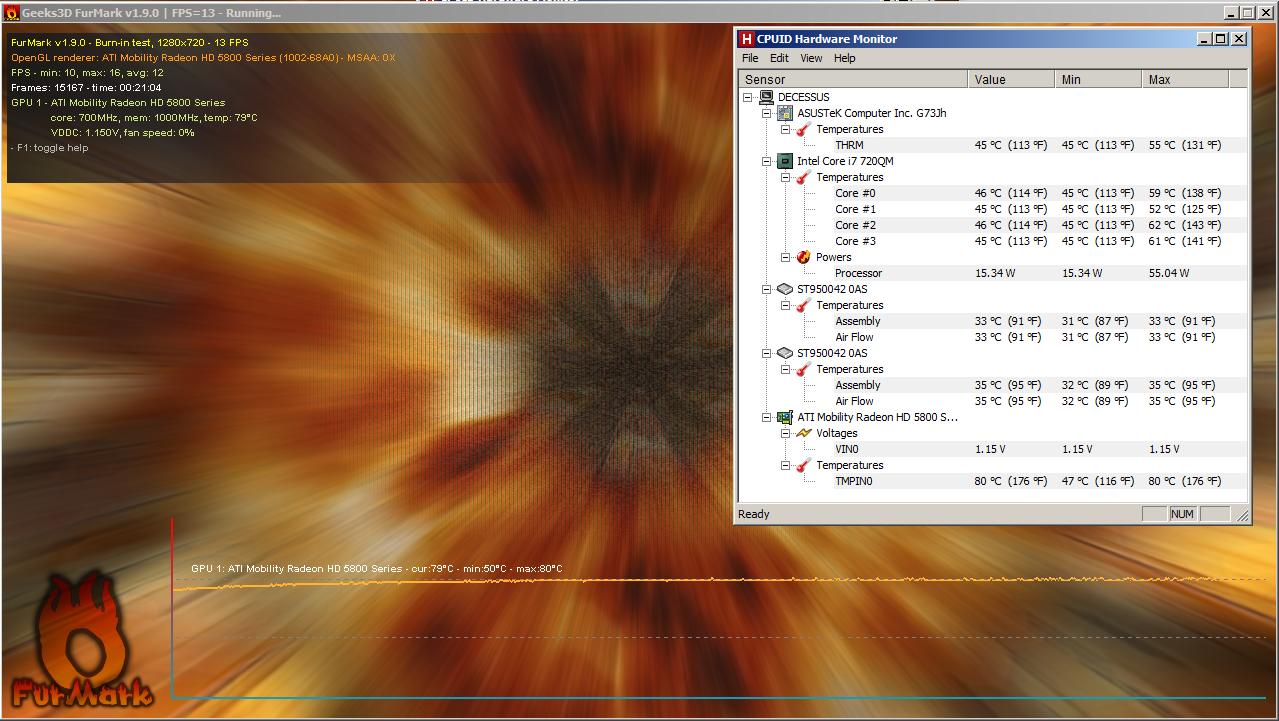Click the thermometer icon under Intel Core i7
Viewport: 1279px width, 721px height.
coord(804,177)
